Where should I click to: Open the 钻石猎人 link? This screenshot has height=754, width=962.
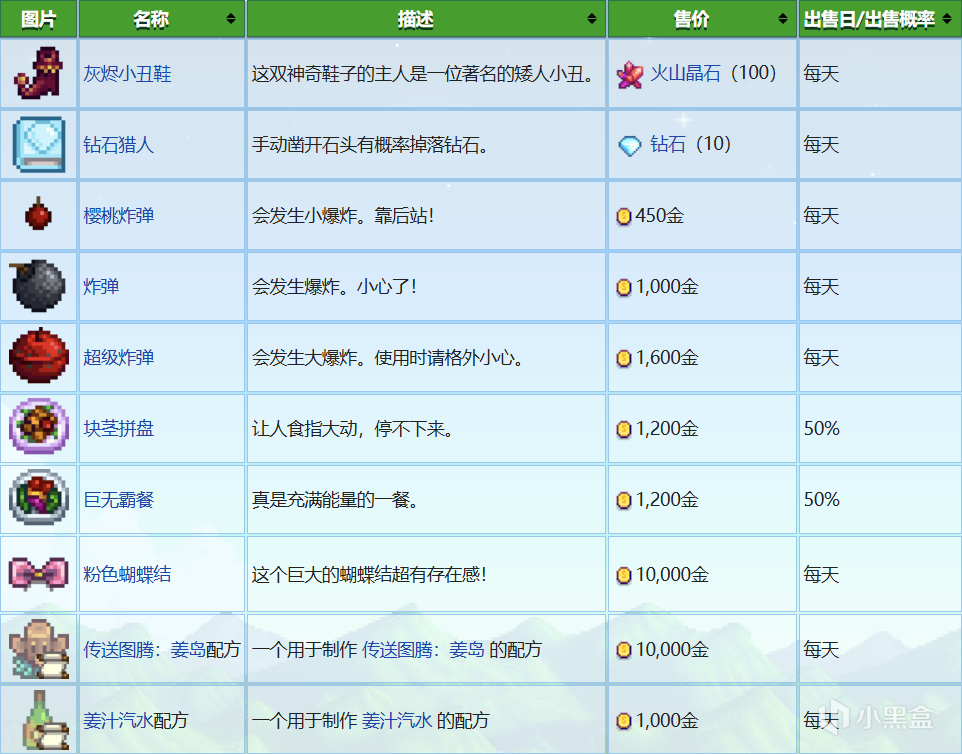(118, 145)
